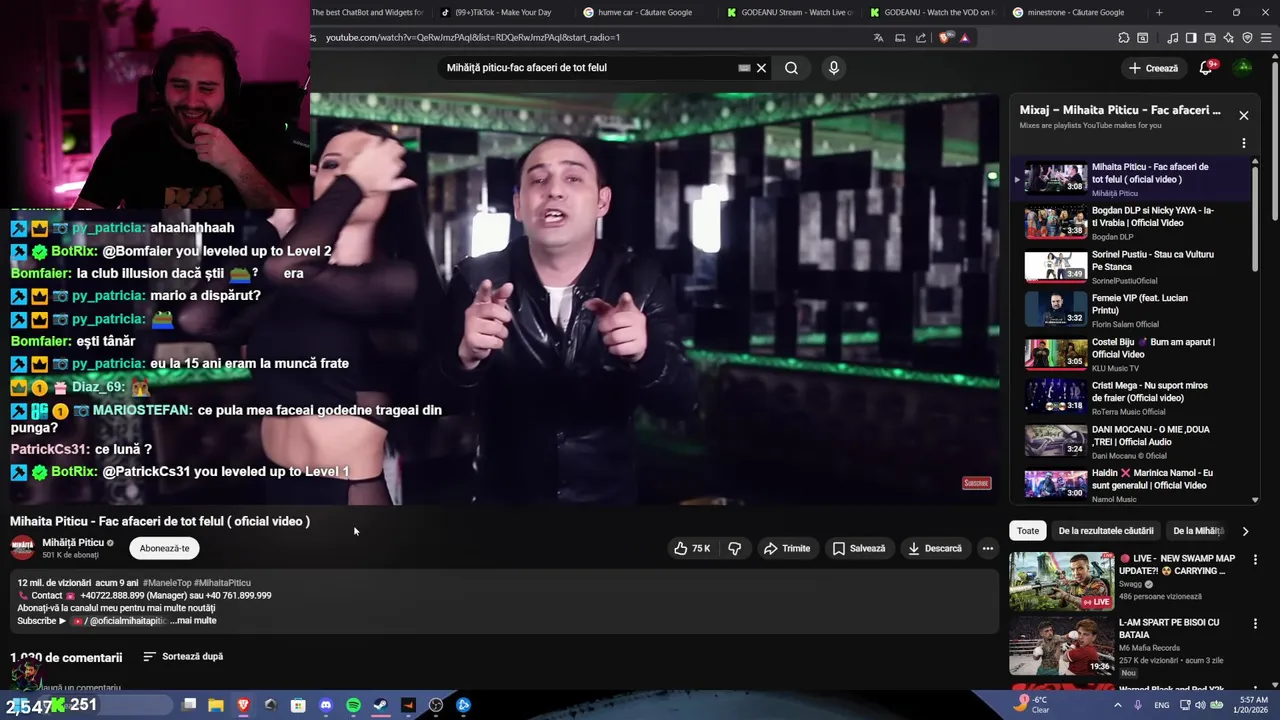Open the browser Extensions puzzle icon
The height and width of the screenshot is (720, 1280).
[x=1124, y=38]
